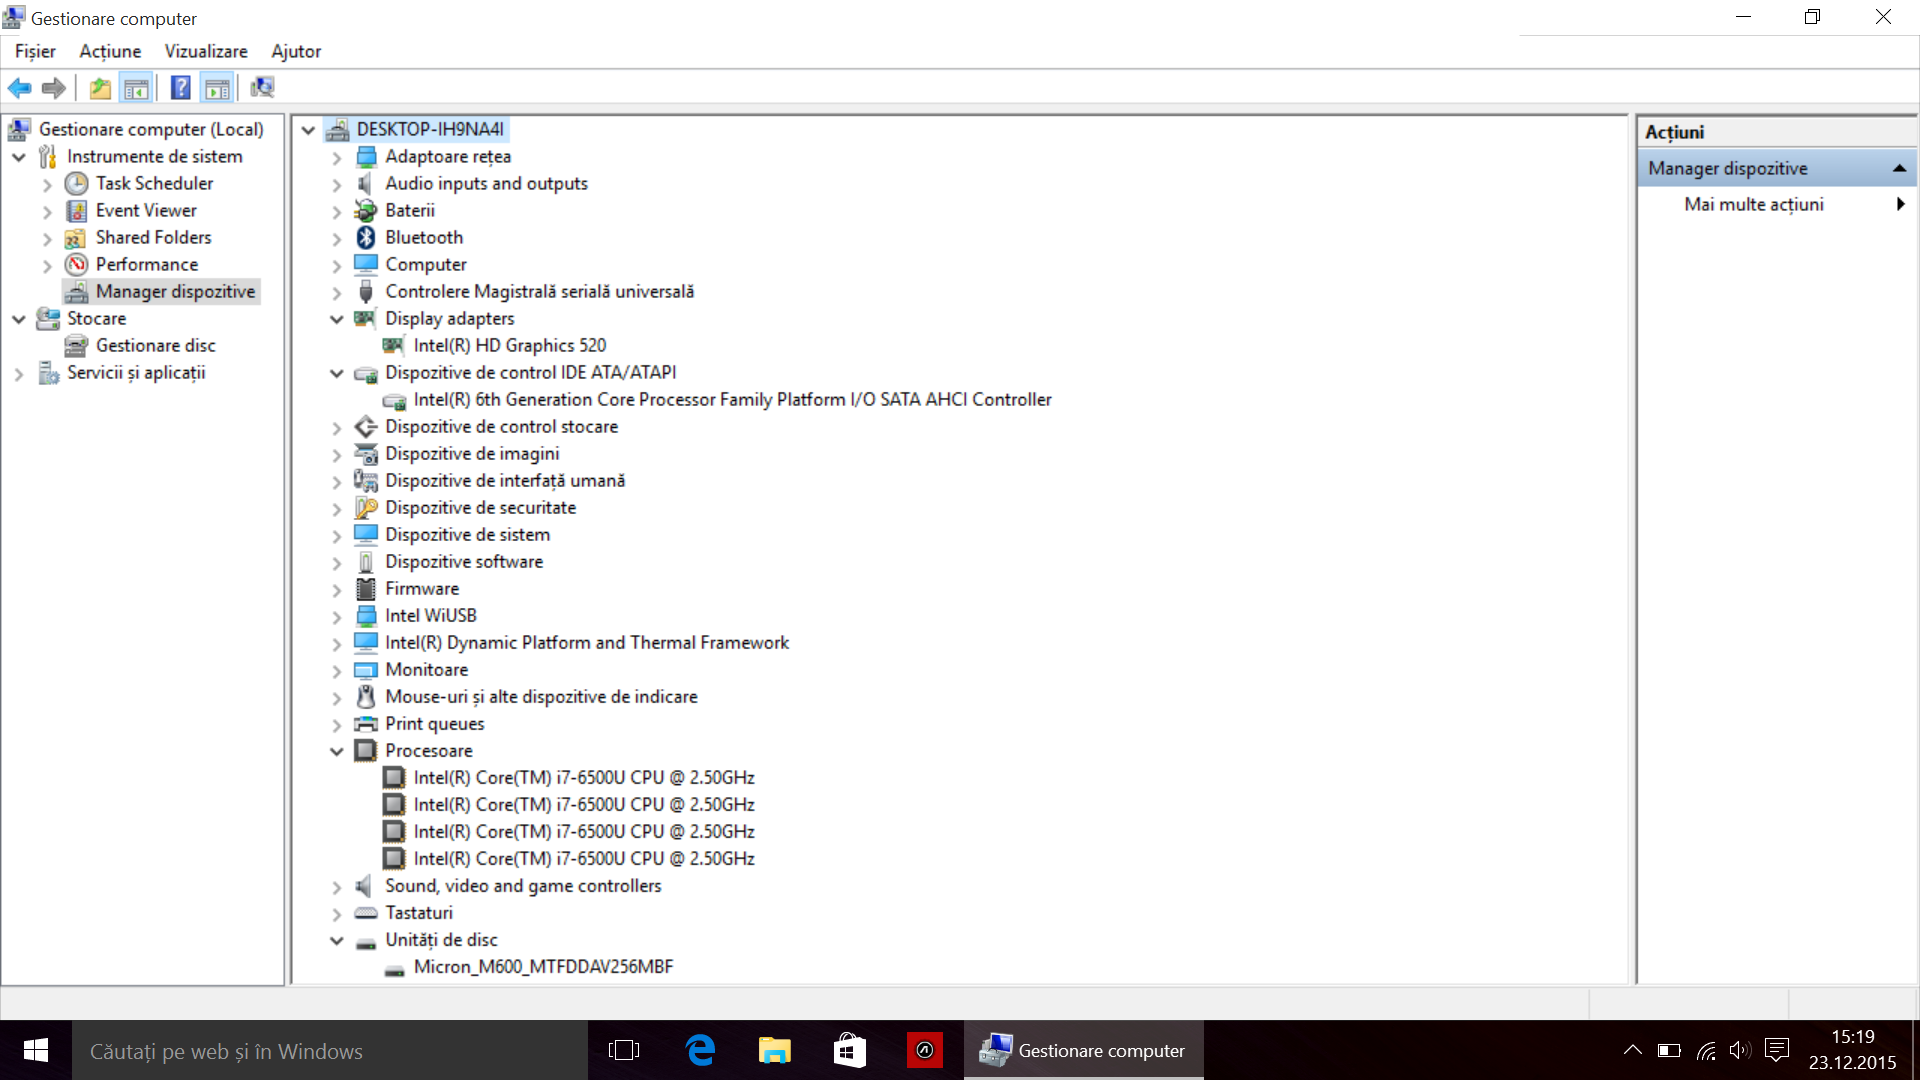Image resolution: width=1920 pixels, height=1080 pixels.
Task: Click the Back arrow toolbar icon
Action: (19, 88)
